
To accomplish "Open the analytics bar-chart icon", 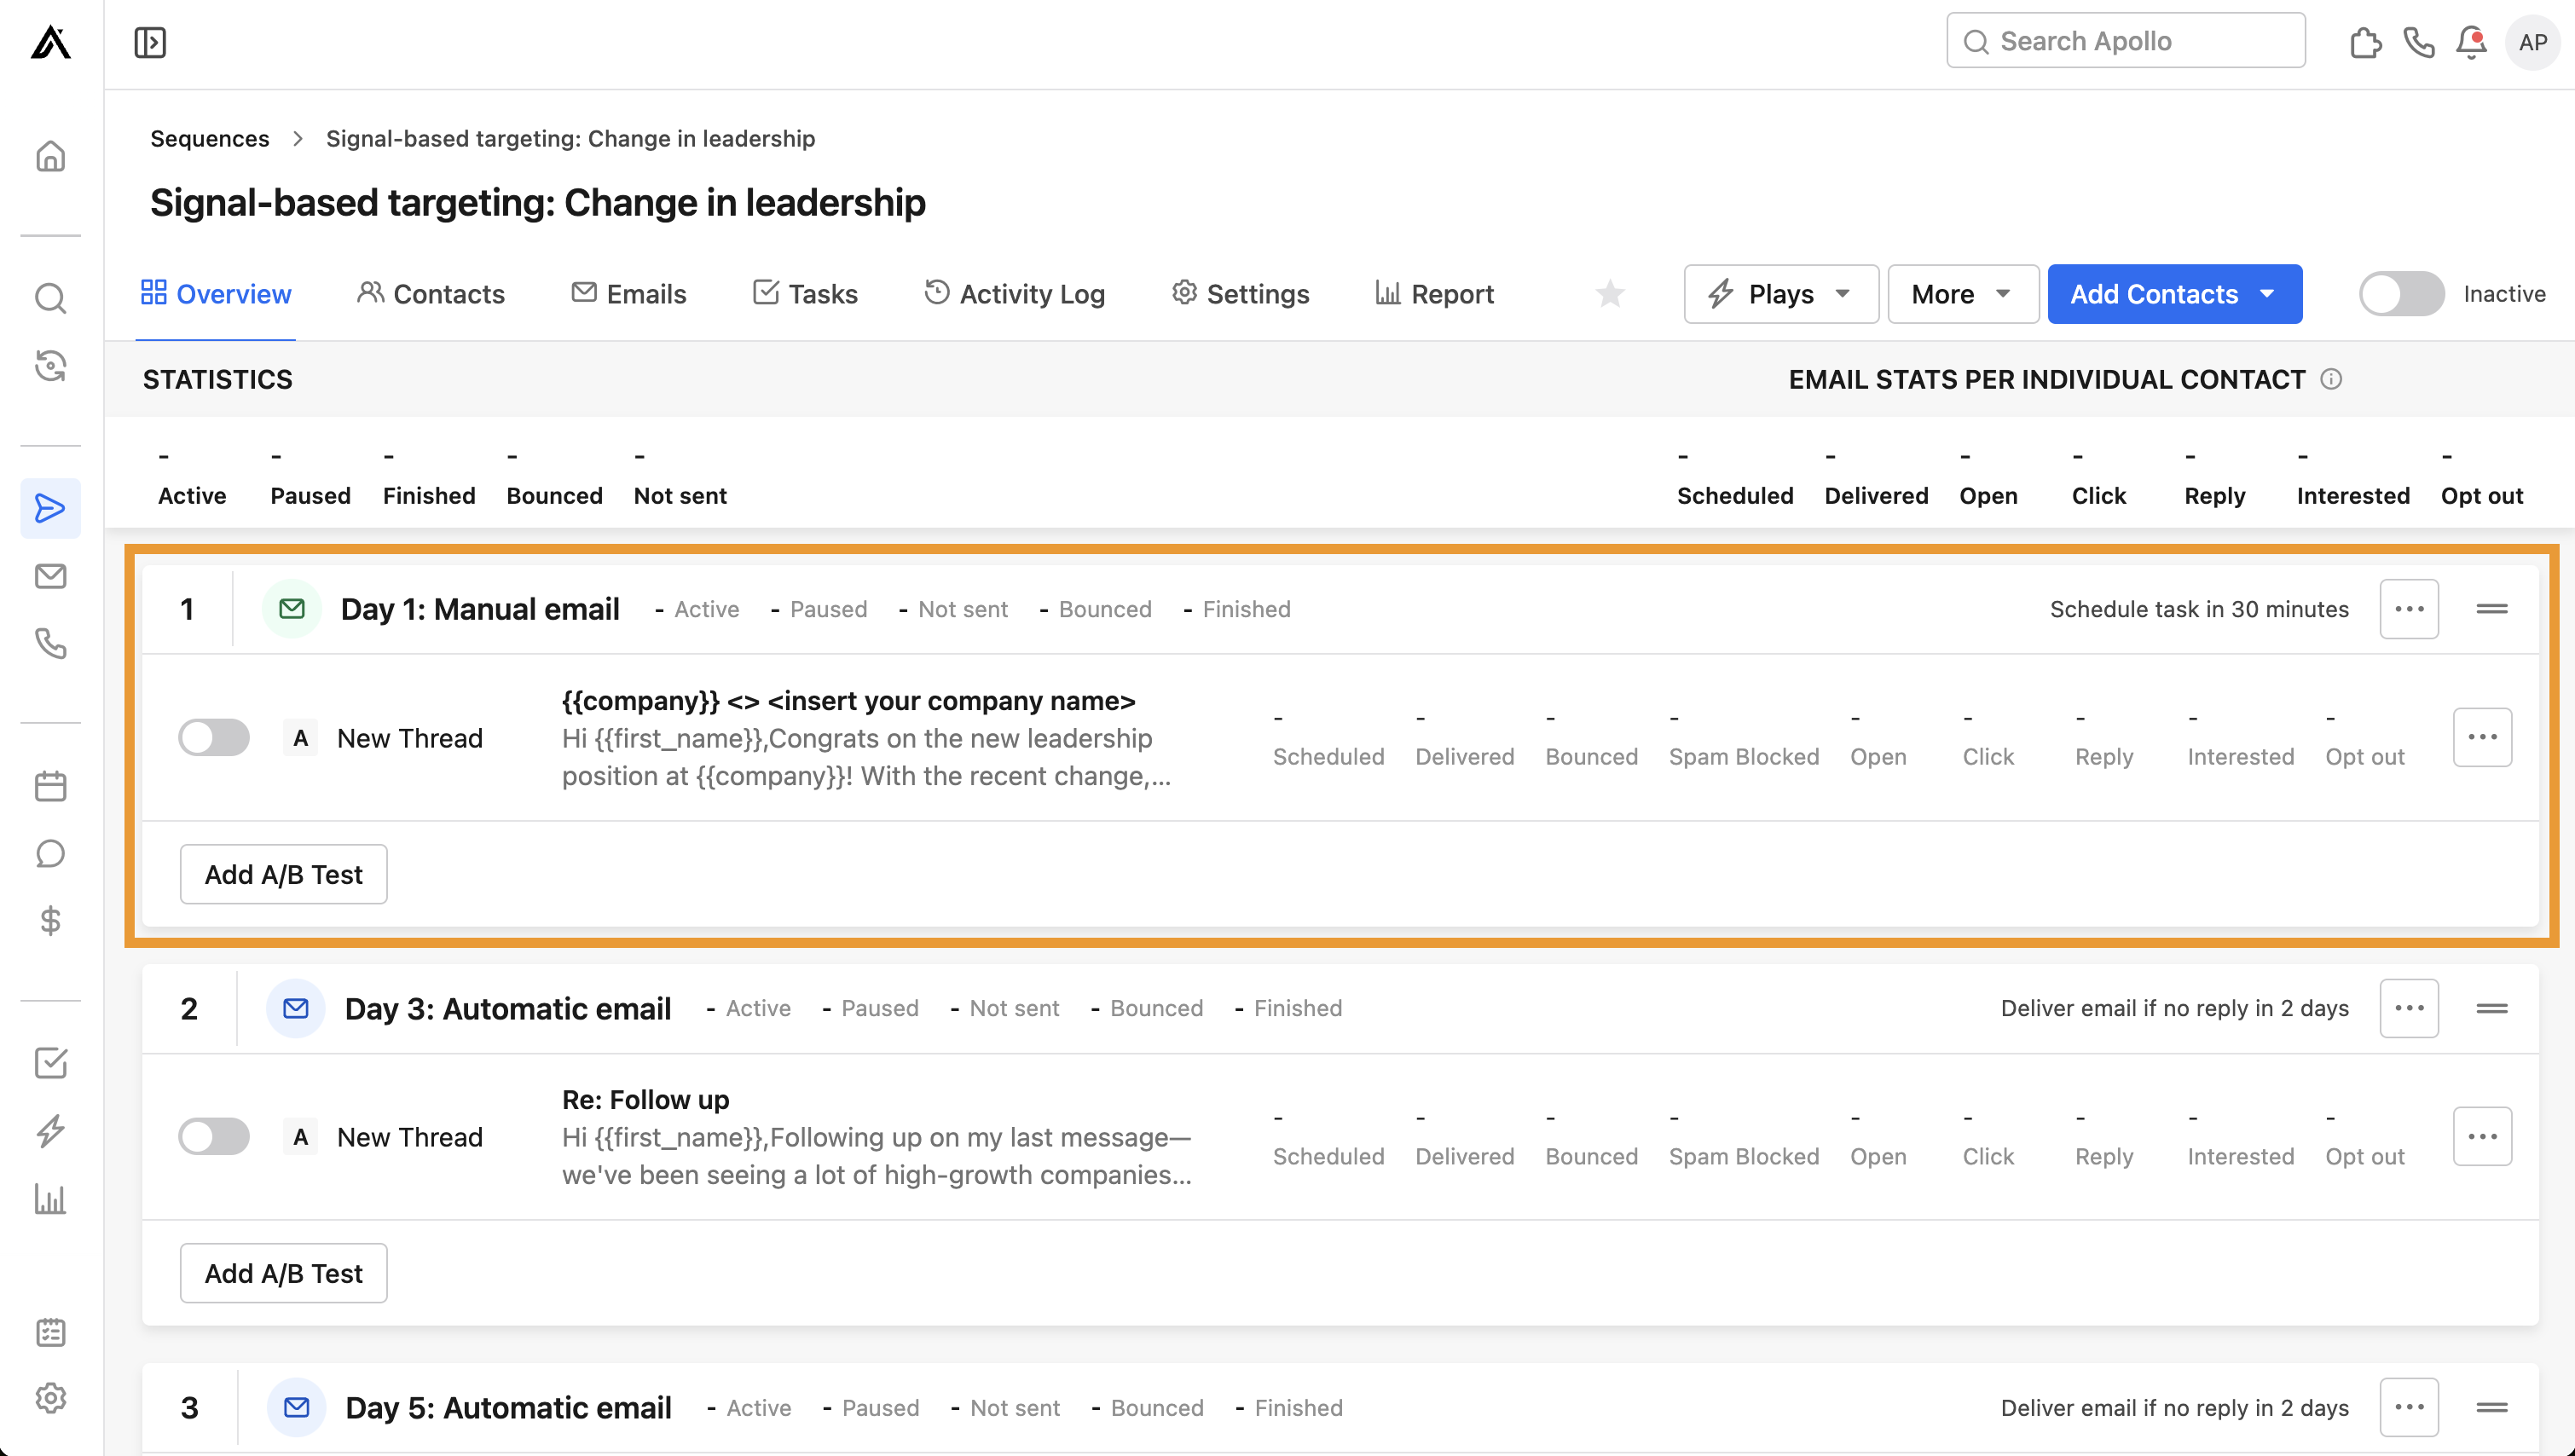I will tap(50, 1199).
